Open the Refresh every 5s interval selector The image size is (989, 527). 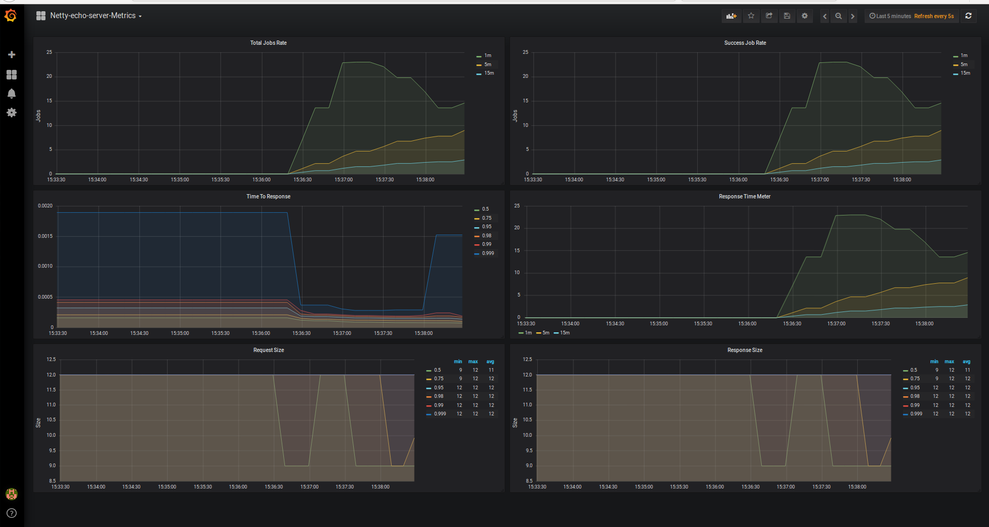tap(934, 16)
